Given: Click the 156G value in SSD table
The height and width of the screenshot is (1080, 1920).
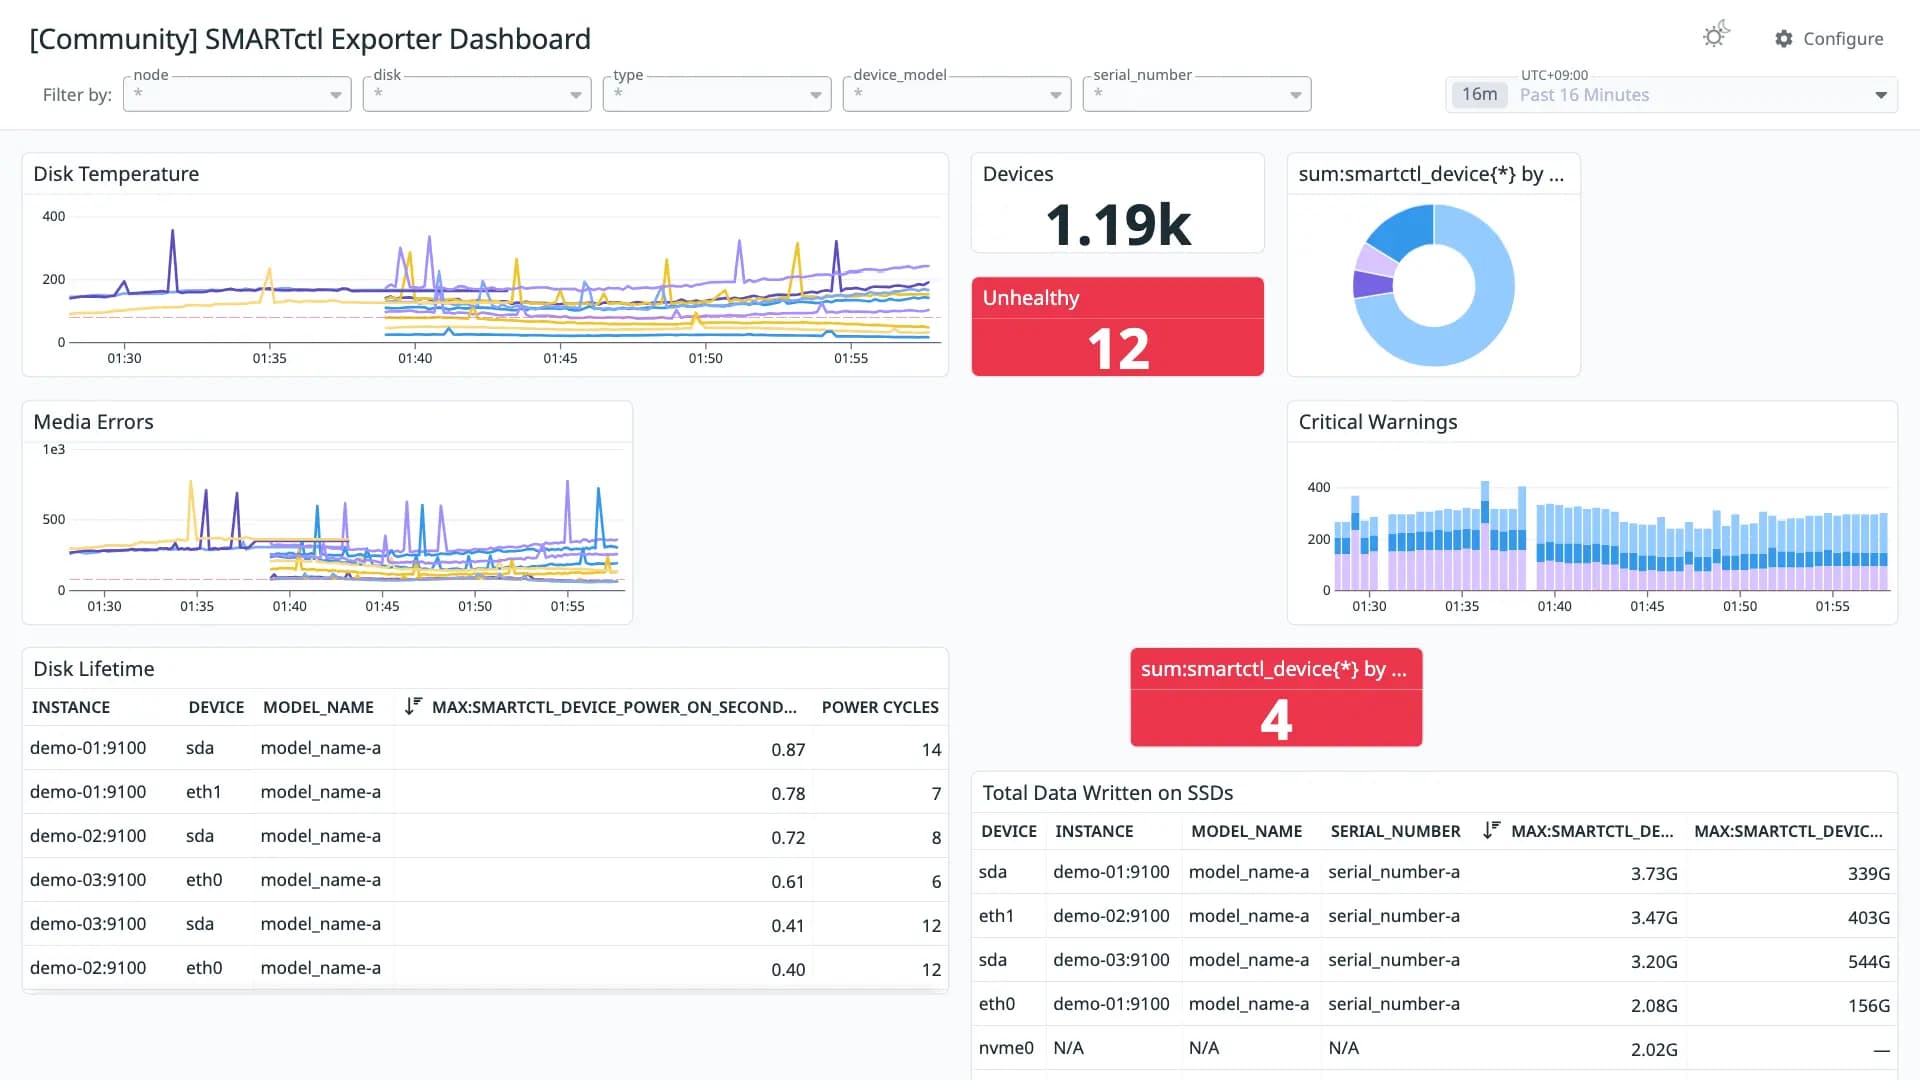Looking at the screenshot, I should (1868, 1006).
